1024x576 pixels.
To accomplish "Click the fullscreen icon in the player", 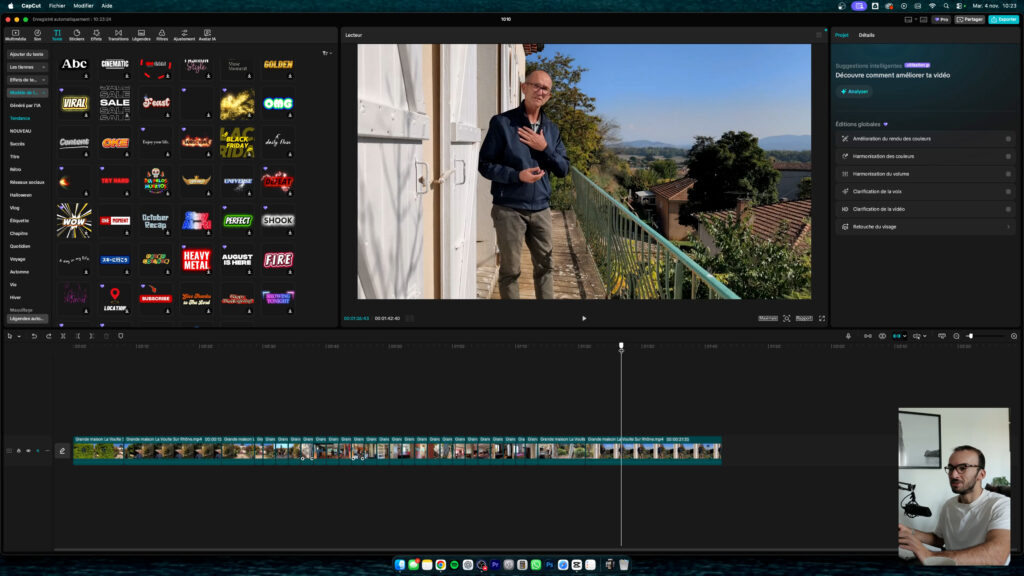I will tap(822, 318).
